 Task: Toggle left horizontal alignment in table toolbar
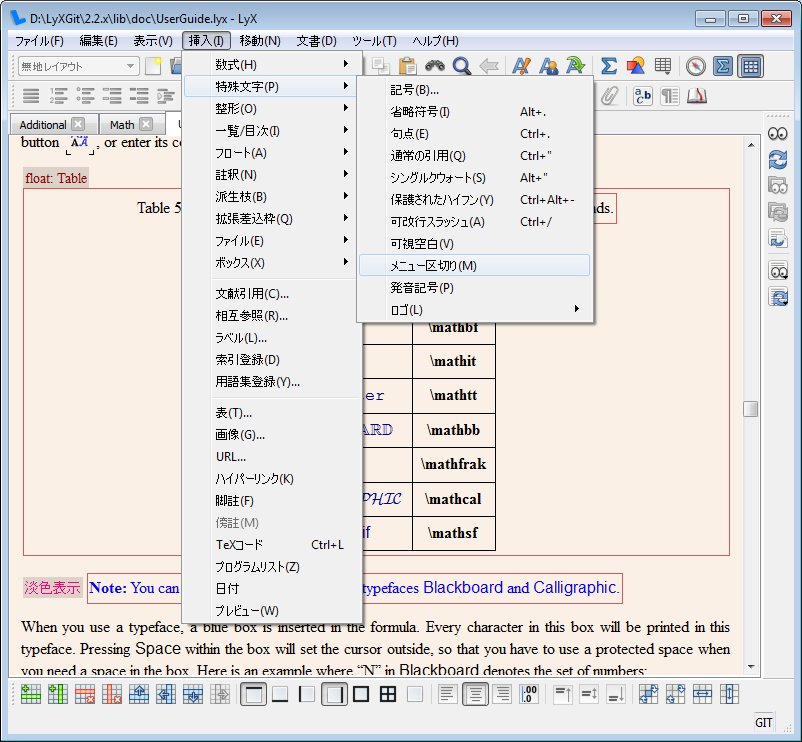coord(448,694)
